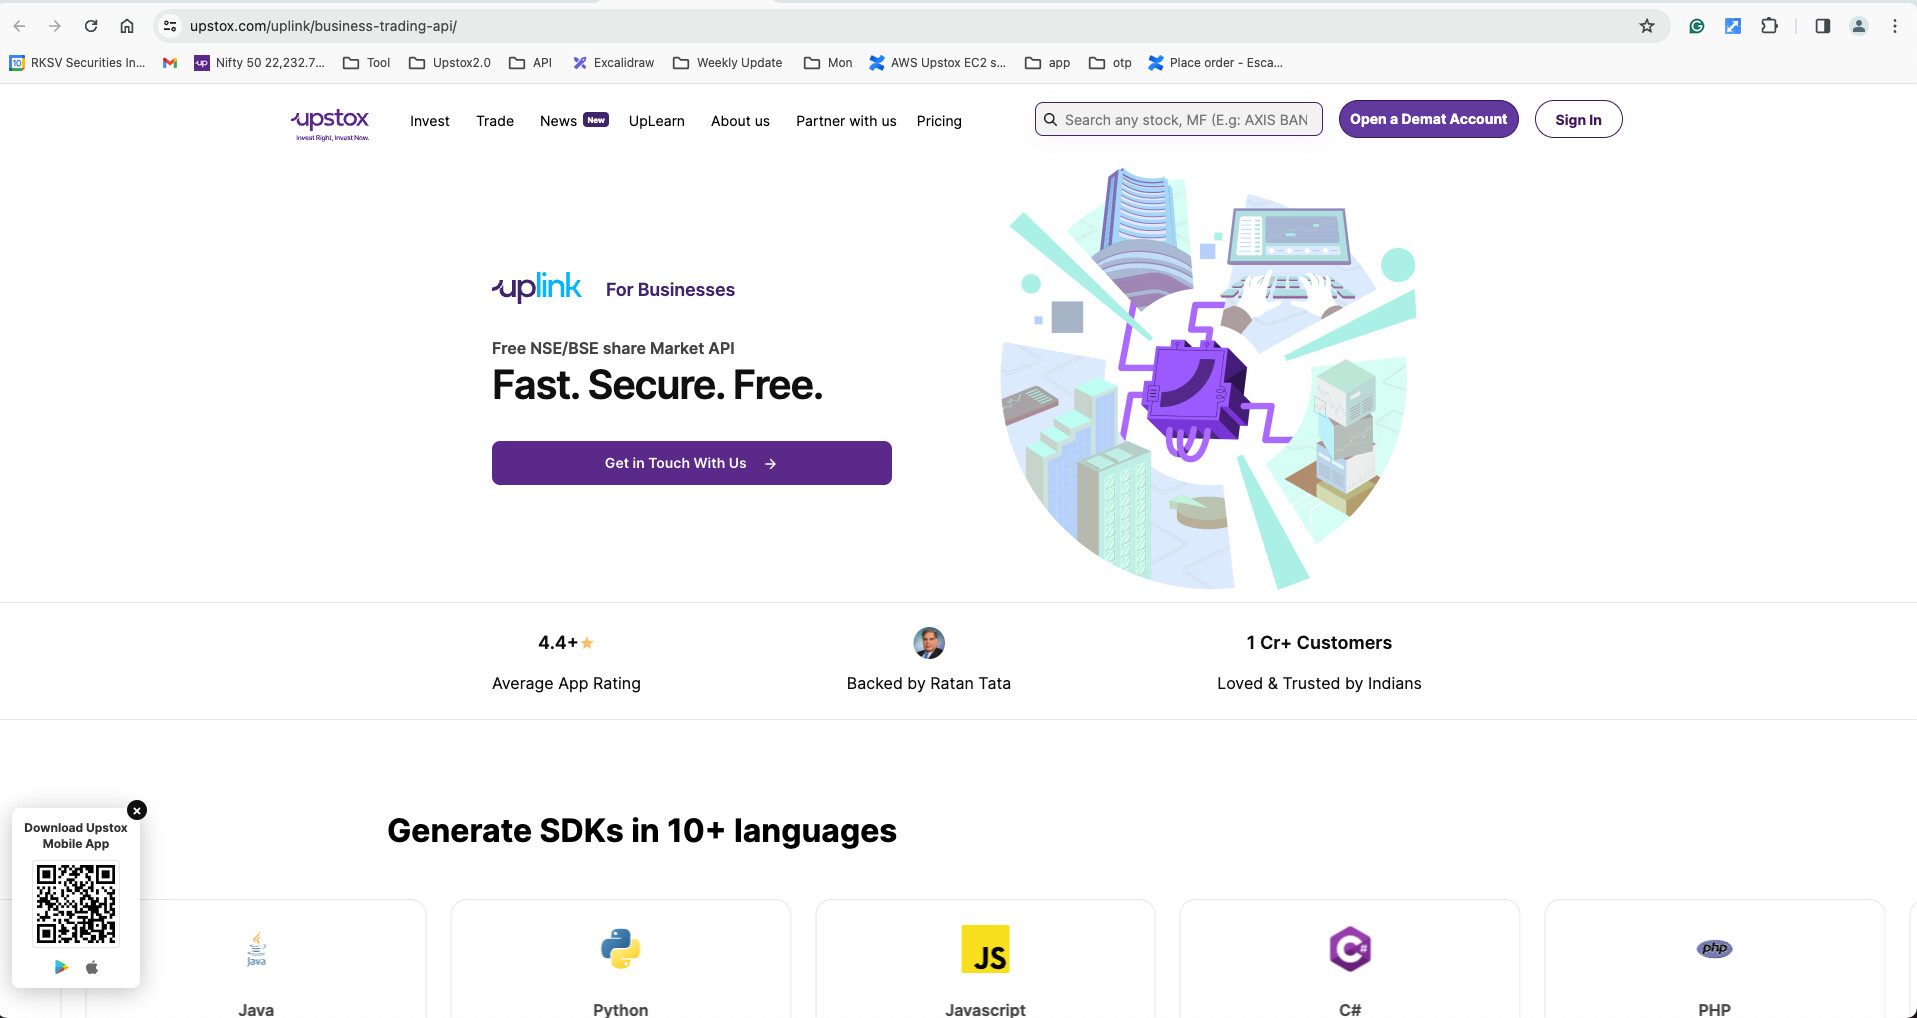Click the Apple App Store icon

[92, 967]
